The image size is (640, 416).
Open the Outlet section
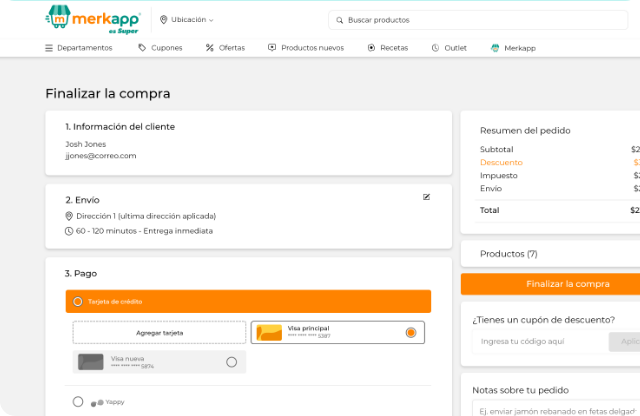click(x=456, y=48)
